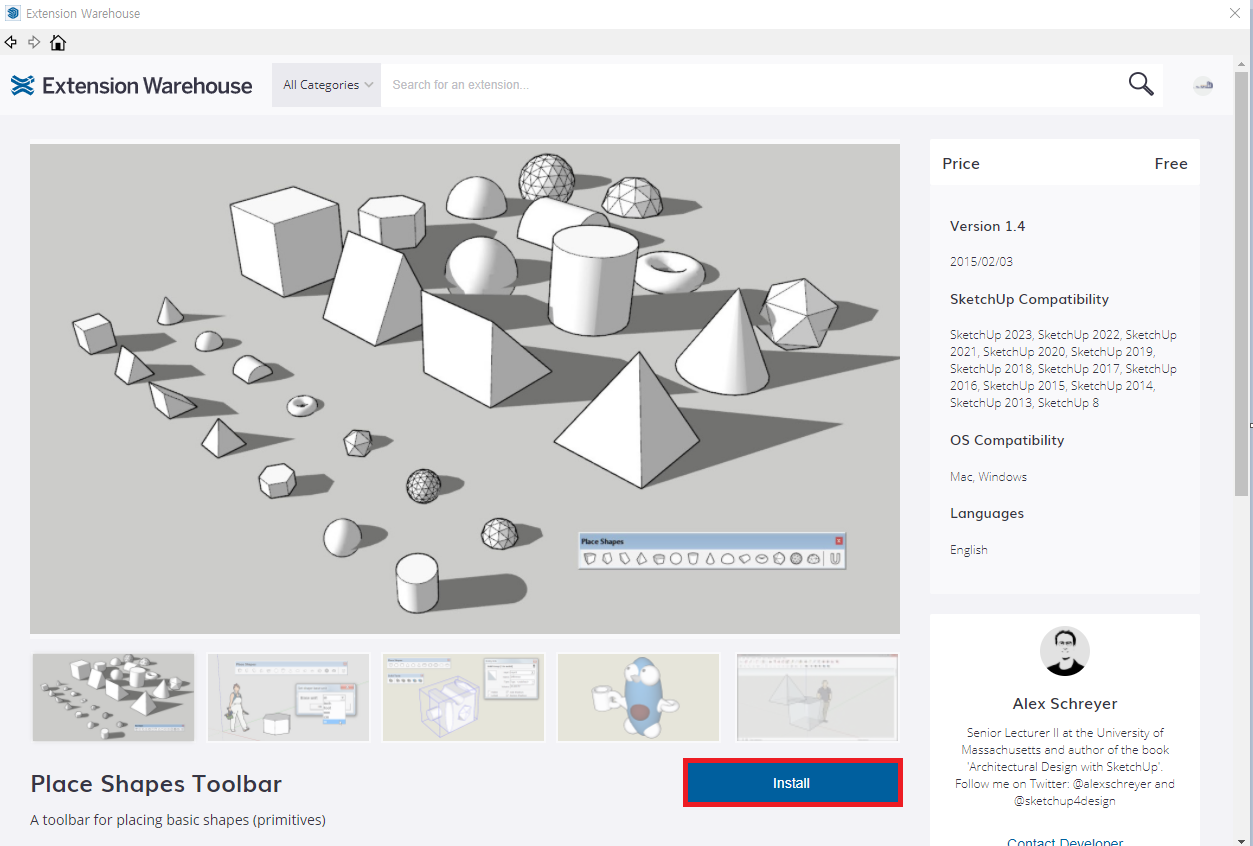Screen dimensions: 1253x846
Task: Click the 'Mac, Windows' text
Action: [988, 477]
